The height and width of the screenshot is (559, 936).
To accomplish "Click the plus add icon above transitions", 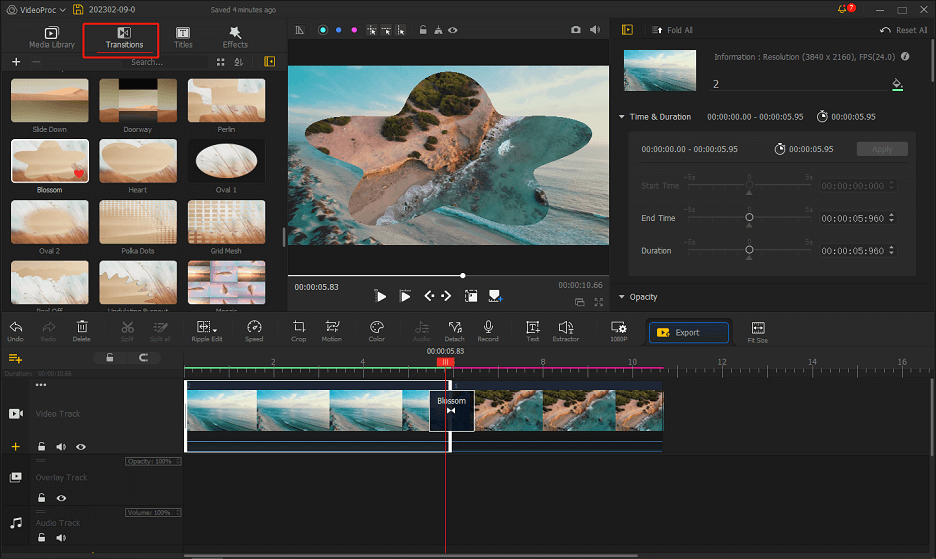I will [x=16, y=62].
